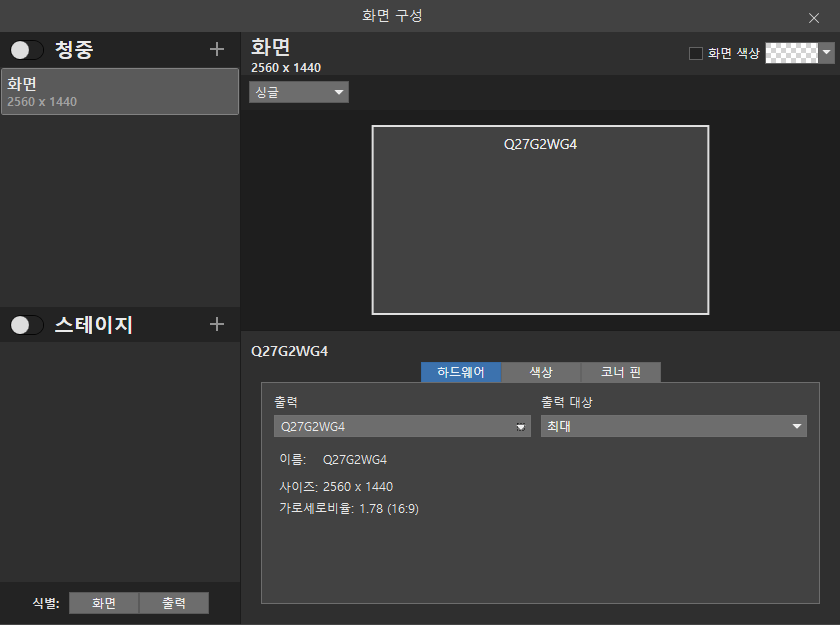Click the 2560 x 1440 text under 화면 heading
This screenshot has width=840, height=625.
tap(286, 68)
